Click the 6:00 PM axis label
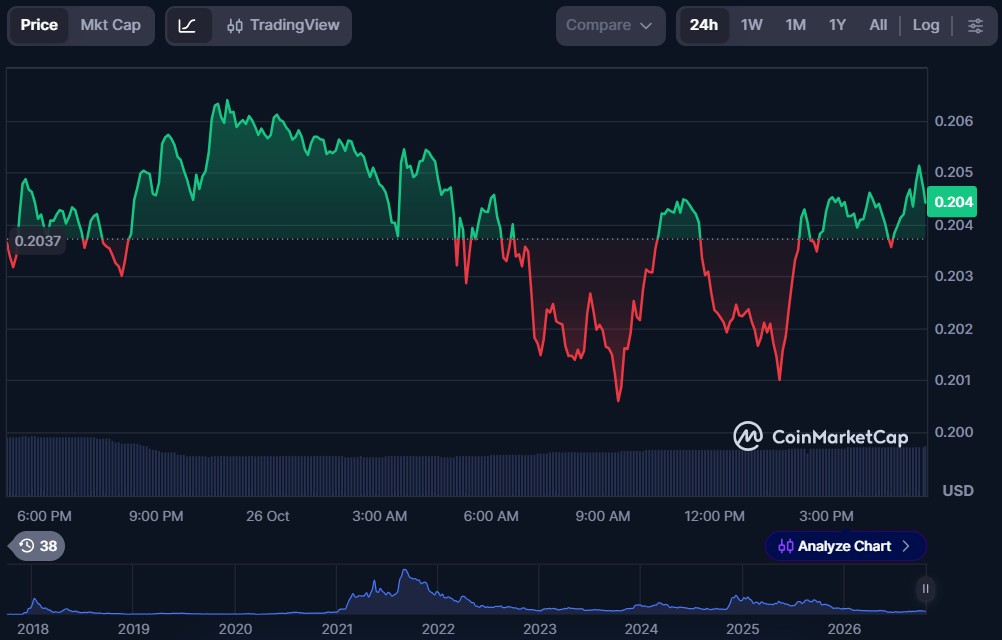The width and height of the screenshot is (1002, 640). [x=44, y=516]
